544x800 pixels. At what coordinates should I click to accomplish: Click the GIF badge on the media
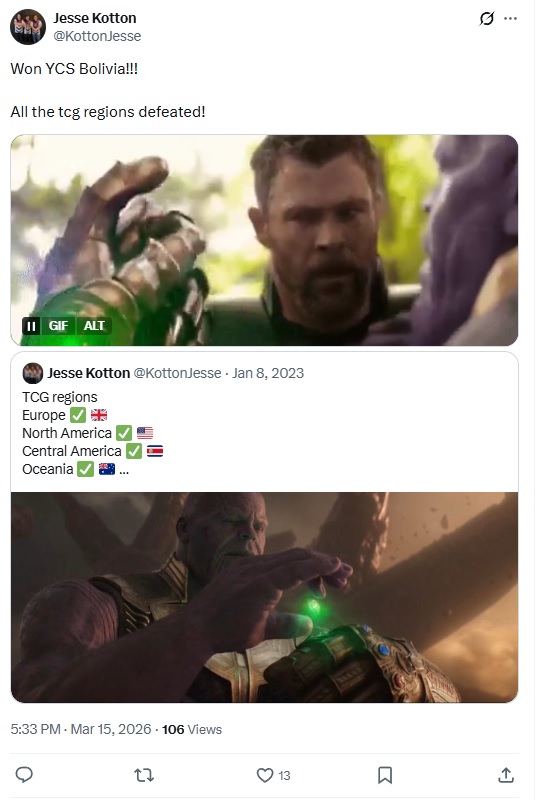coord(58,326)
